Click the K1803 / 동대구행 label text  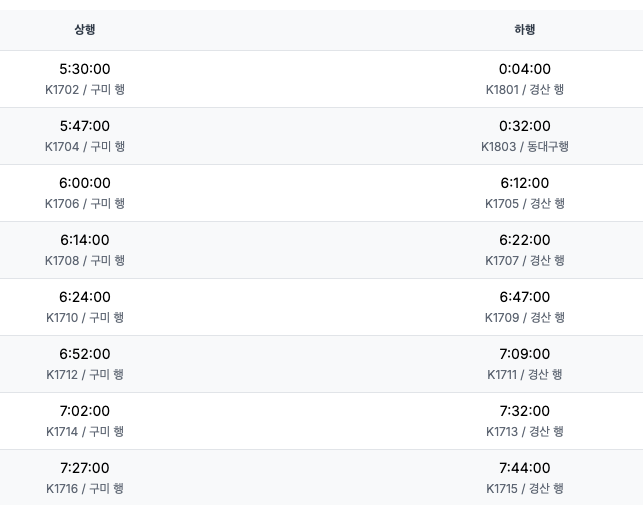[524, 146]
